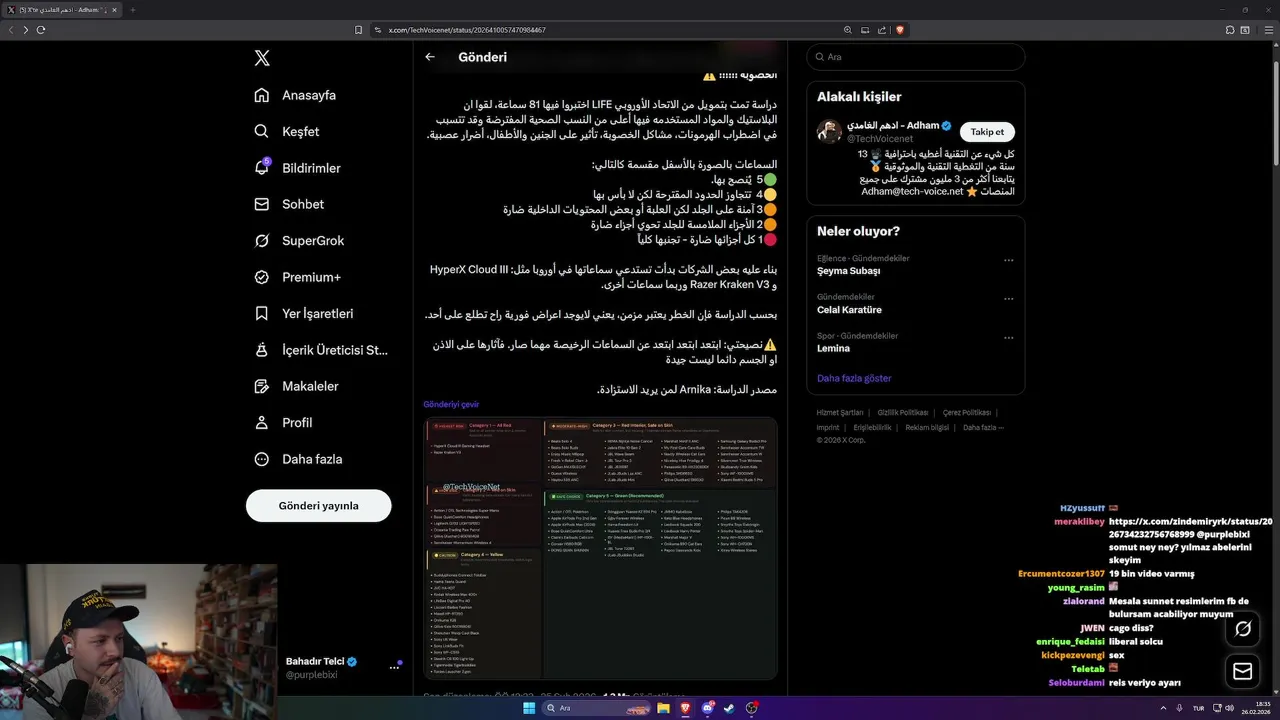Click the Brave Shields lion icon
Image resolution: width=1280 pixels, height=720 pixels.
(x=899, y=30)
